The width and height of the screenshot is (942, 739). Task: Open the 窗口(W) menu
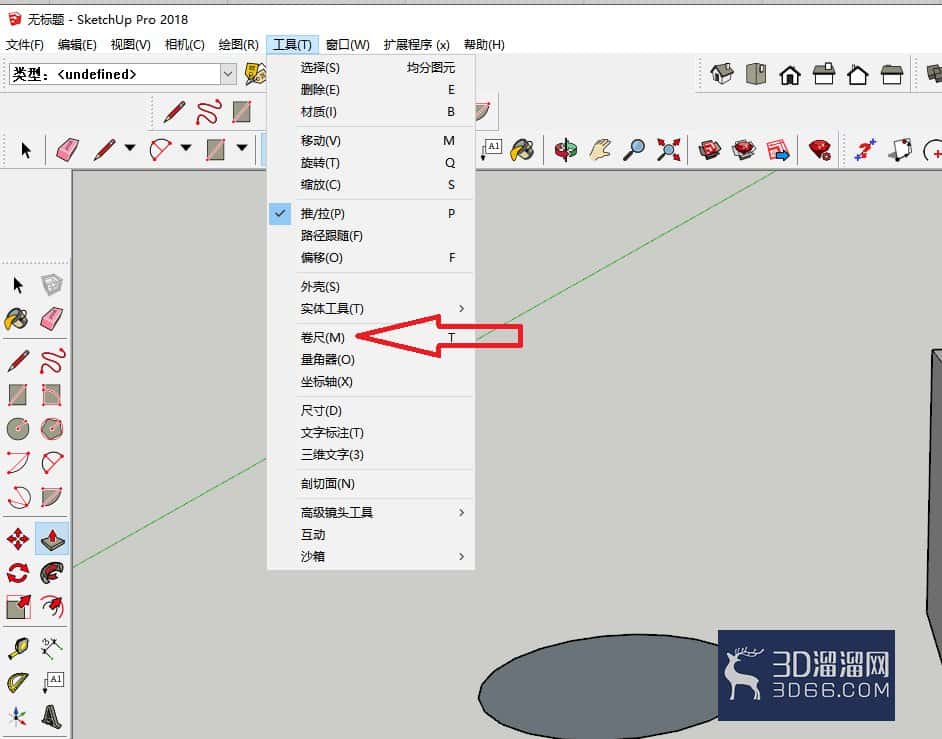click(347, 44)
